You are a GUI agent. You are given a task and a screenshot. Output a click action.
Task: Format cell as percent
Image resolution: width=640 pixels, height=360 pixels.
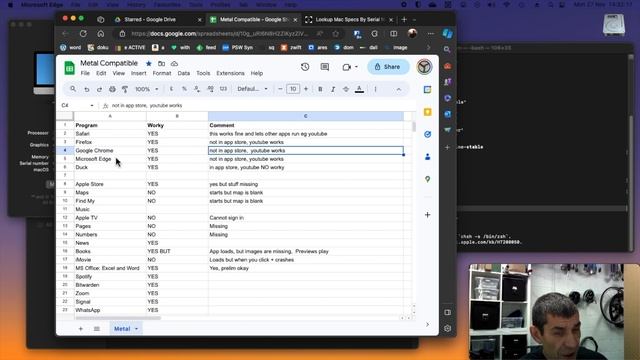click(x=184, y=89)
